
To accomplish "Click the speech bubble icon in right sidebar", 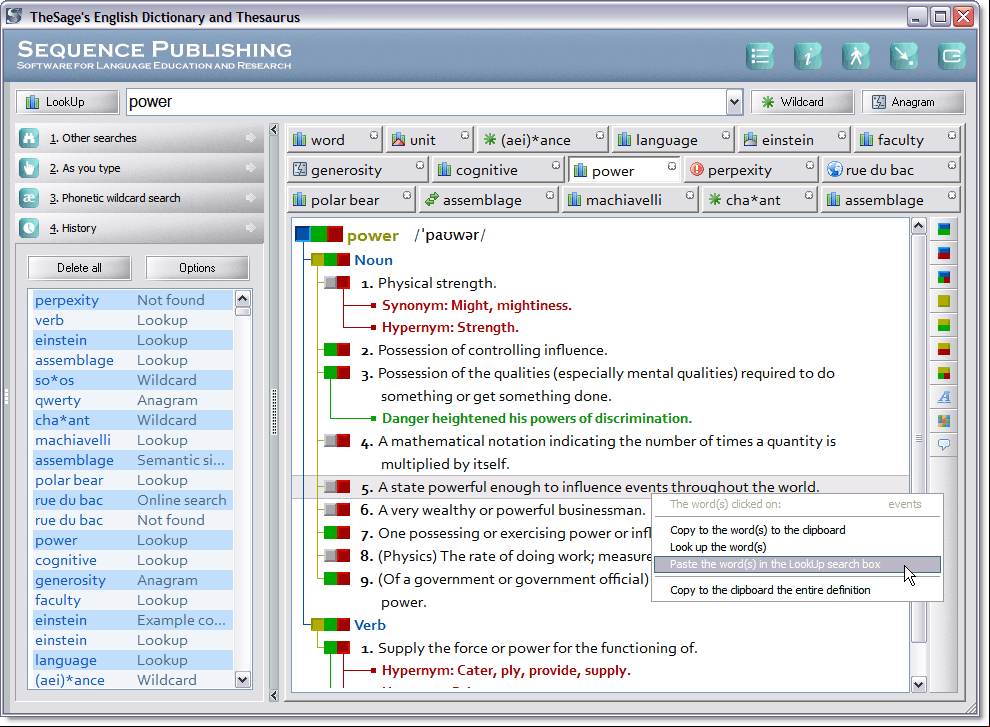I will click(x=944, y=445).
